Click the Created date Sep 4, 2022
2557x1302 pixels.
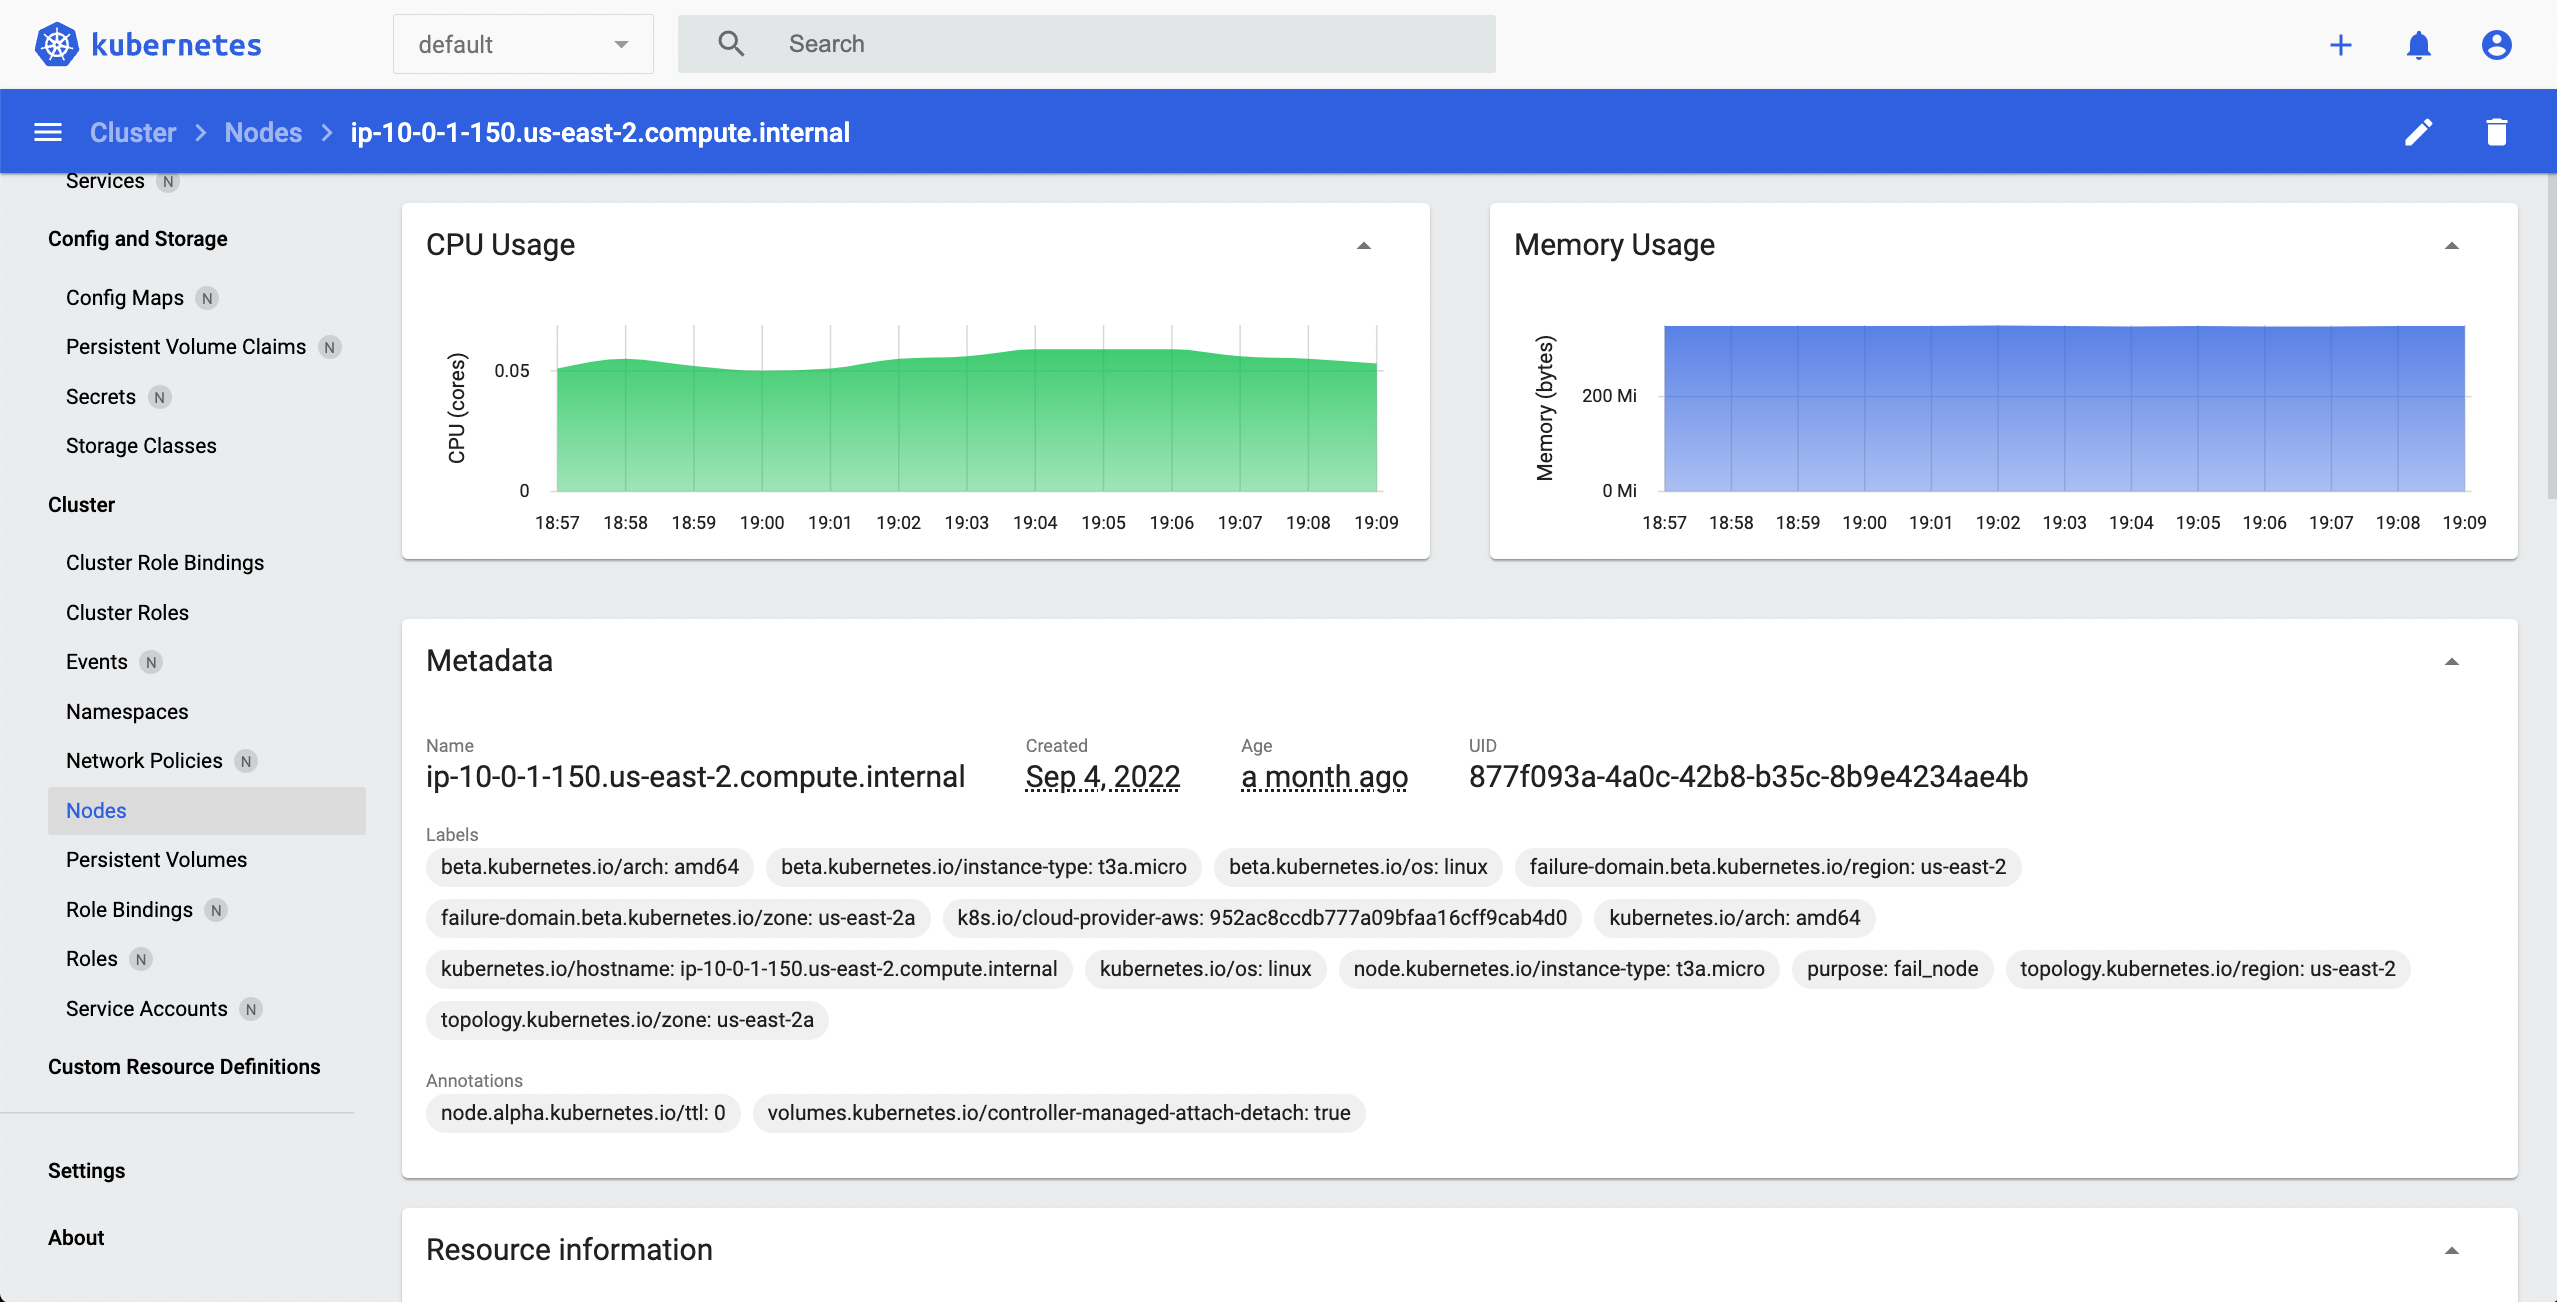[1102, 777]
